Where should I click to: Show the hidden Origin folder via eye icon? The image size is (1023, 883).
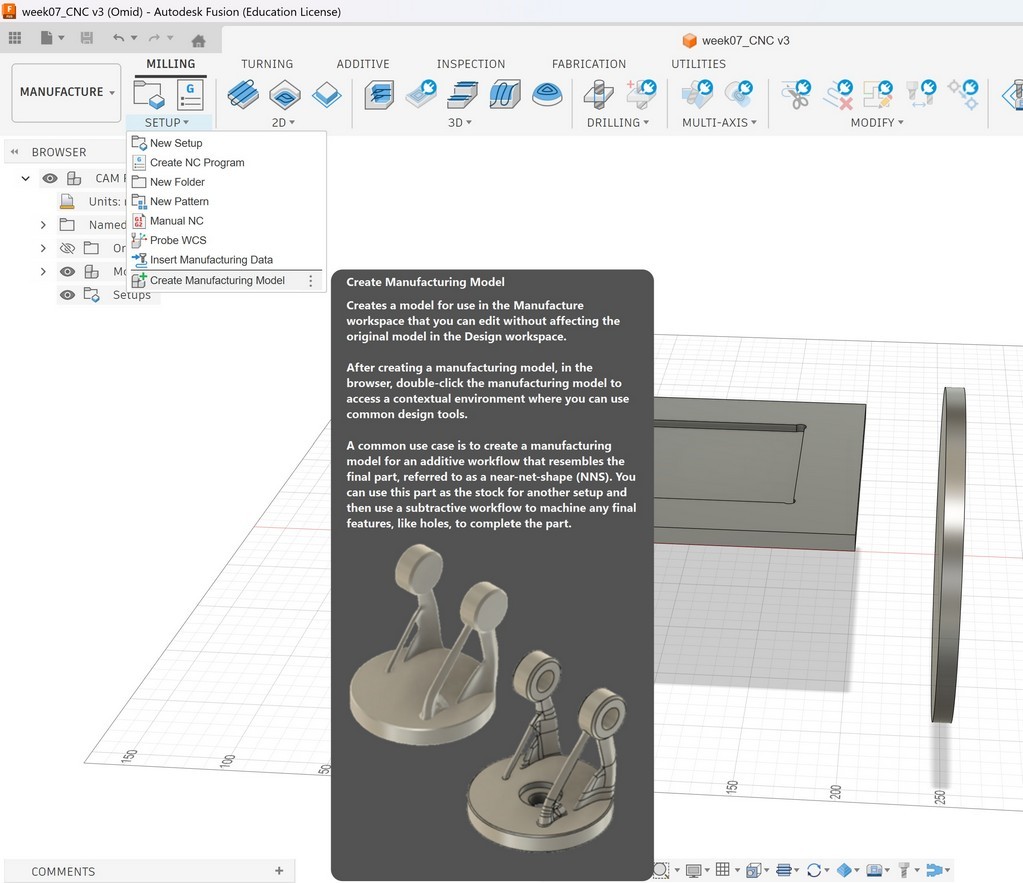67,247
